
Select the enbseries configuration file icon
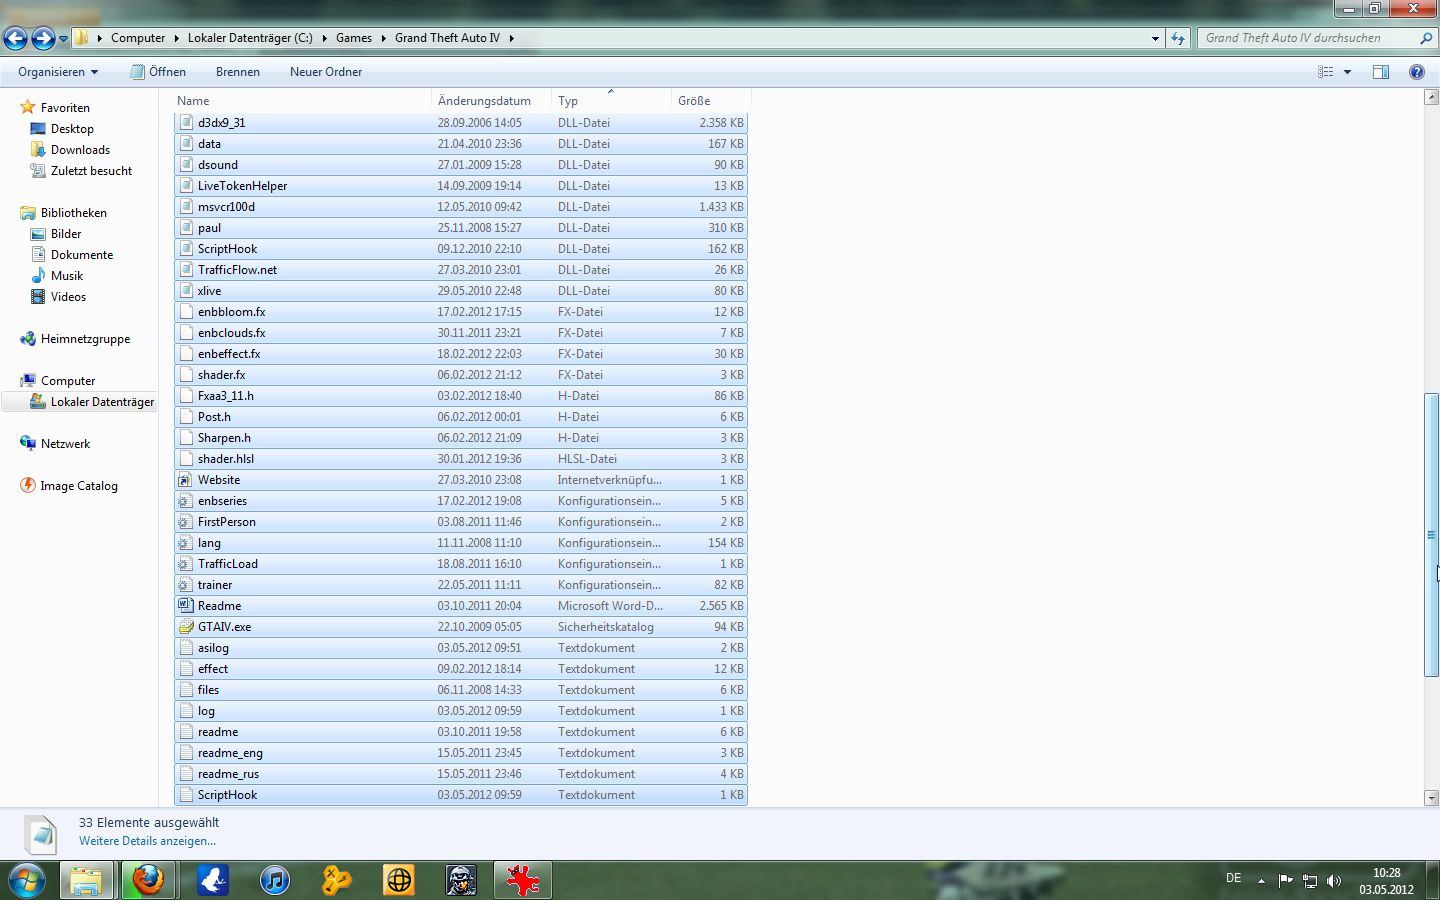(185, 501)
